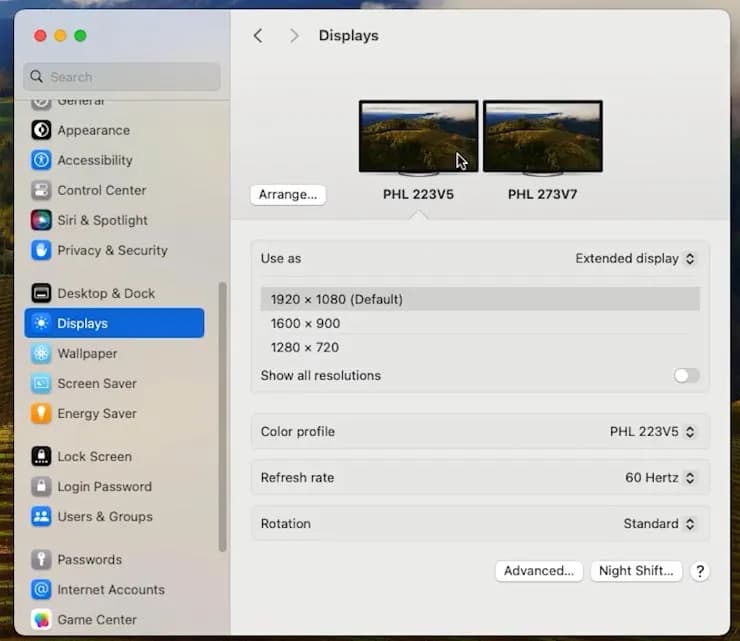
Task: Choose the 1600 × 900 resolution
Action: [306, 323]
